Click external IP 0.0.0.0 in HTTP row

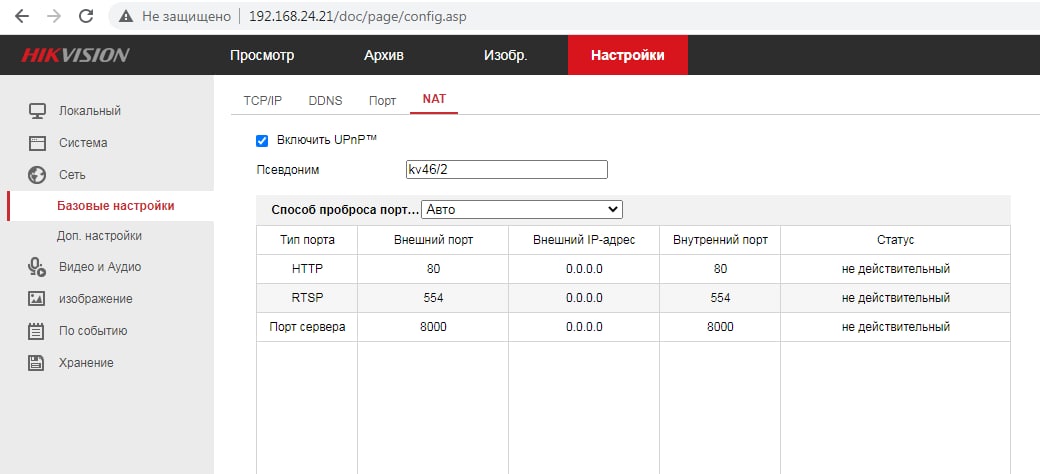click(x=584, y=269)
